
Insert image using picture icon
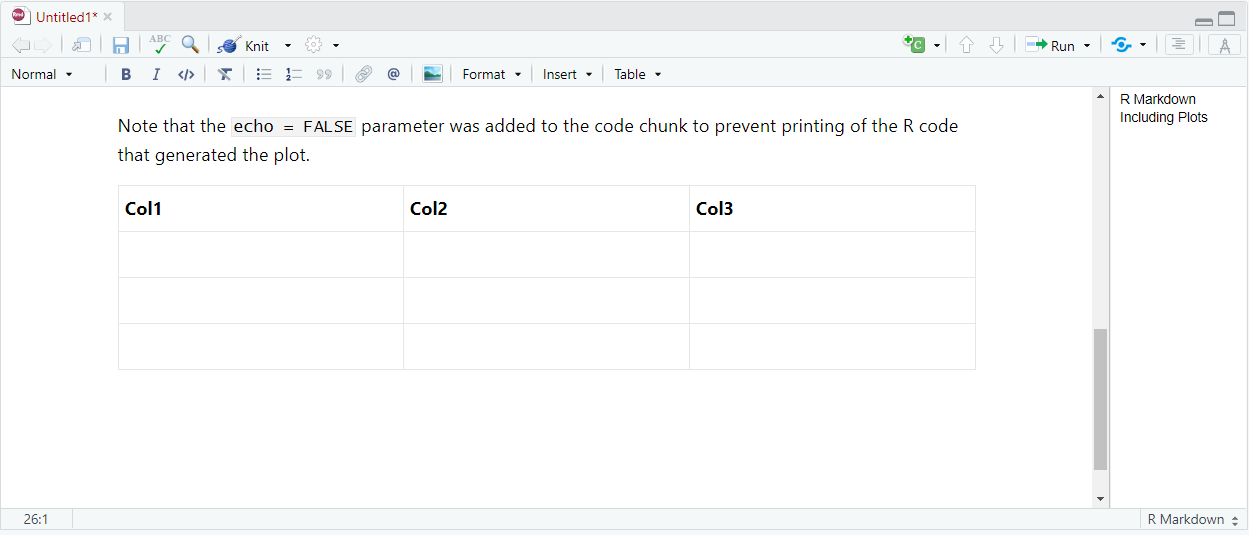(432, 74)
